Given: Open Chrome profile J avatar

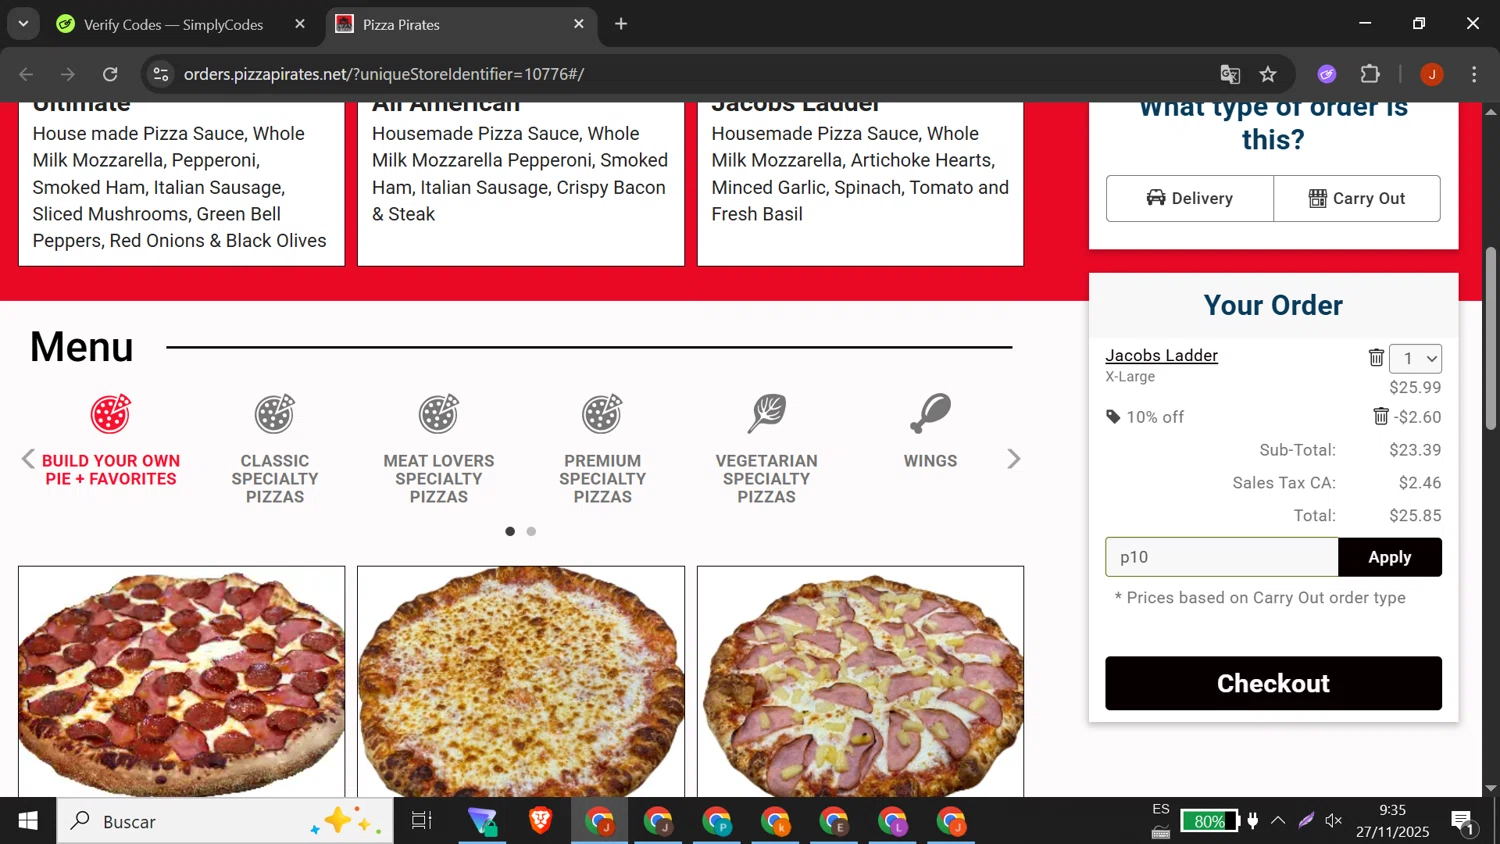Looking at the screenshot, I should pos(1432,74).
